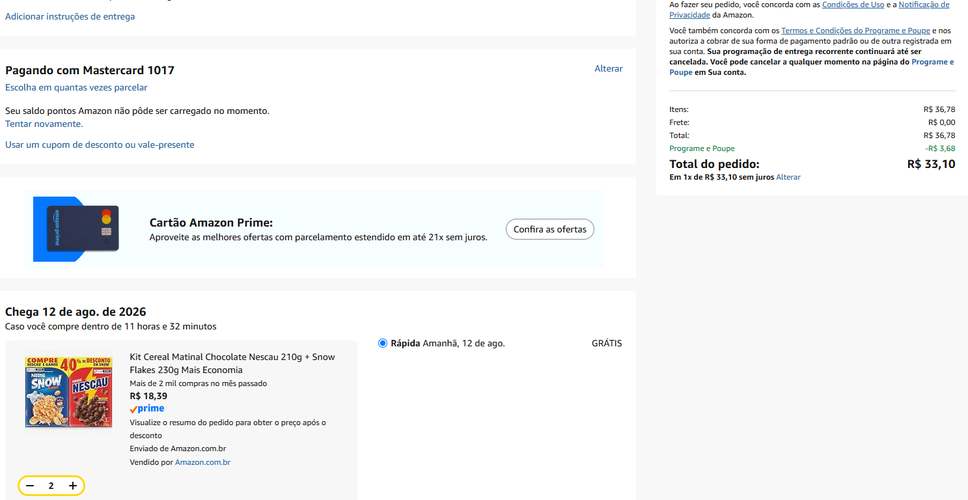
Task: Click Mais de 2 mil compras text
Action: click(x=198, y=383)
